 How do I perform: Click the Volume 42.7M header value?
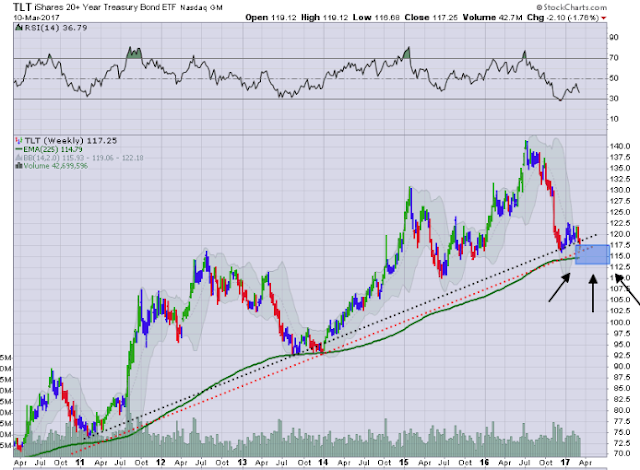pos(493,18)
